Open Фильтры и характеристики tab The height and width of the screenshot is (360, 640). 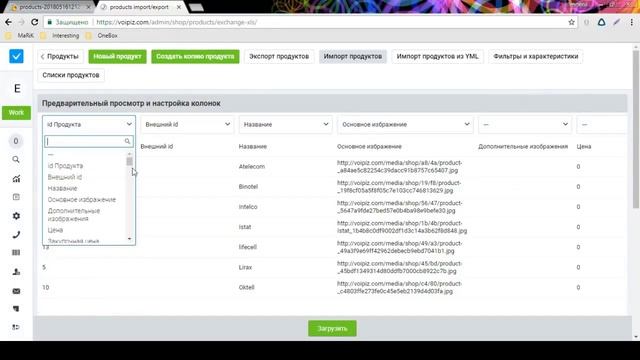click(x=536, y=56)
